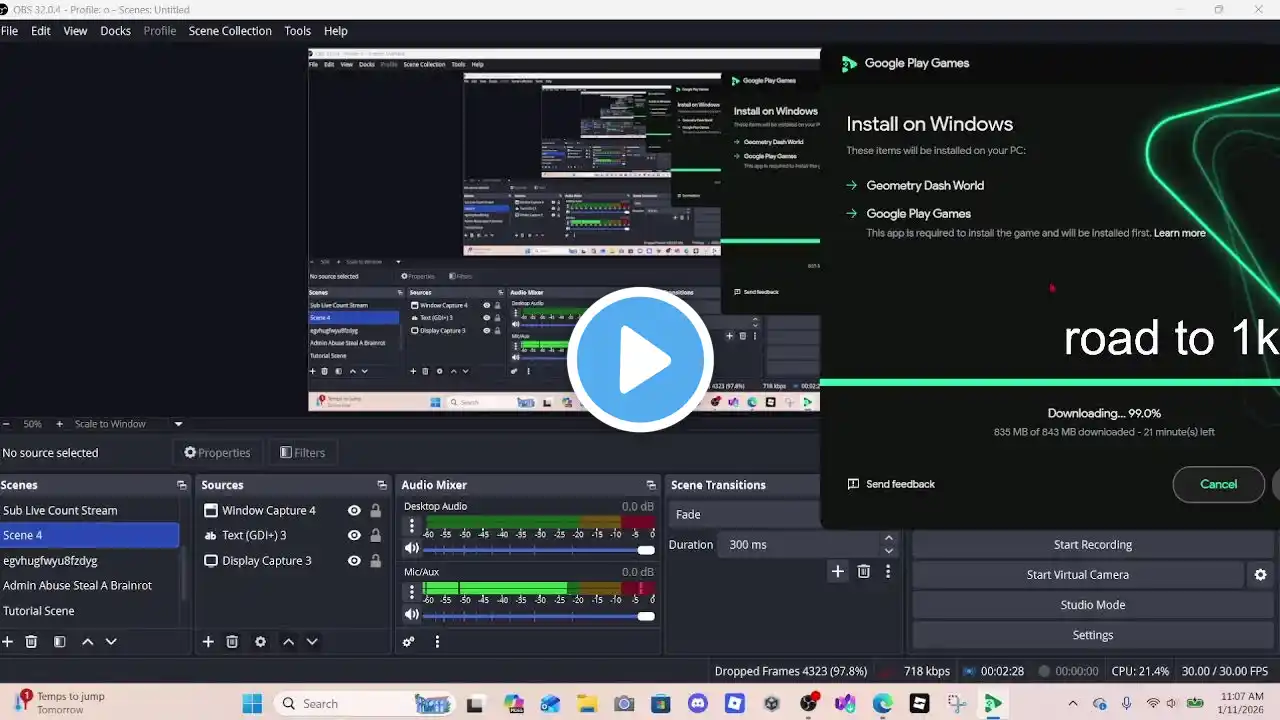Remove the selected source with trash icon
The width and height of the screenshot is (1280, 720).
click(x=232, y=642)
